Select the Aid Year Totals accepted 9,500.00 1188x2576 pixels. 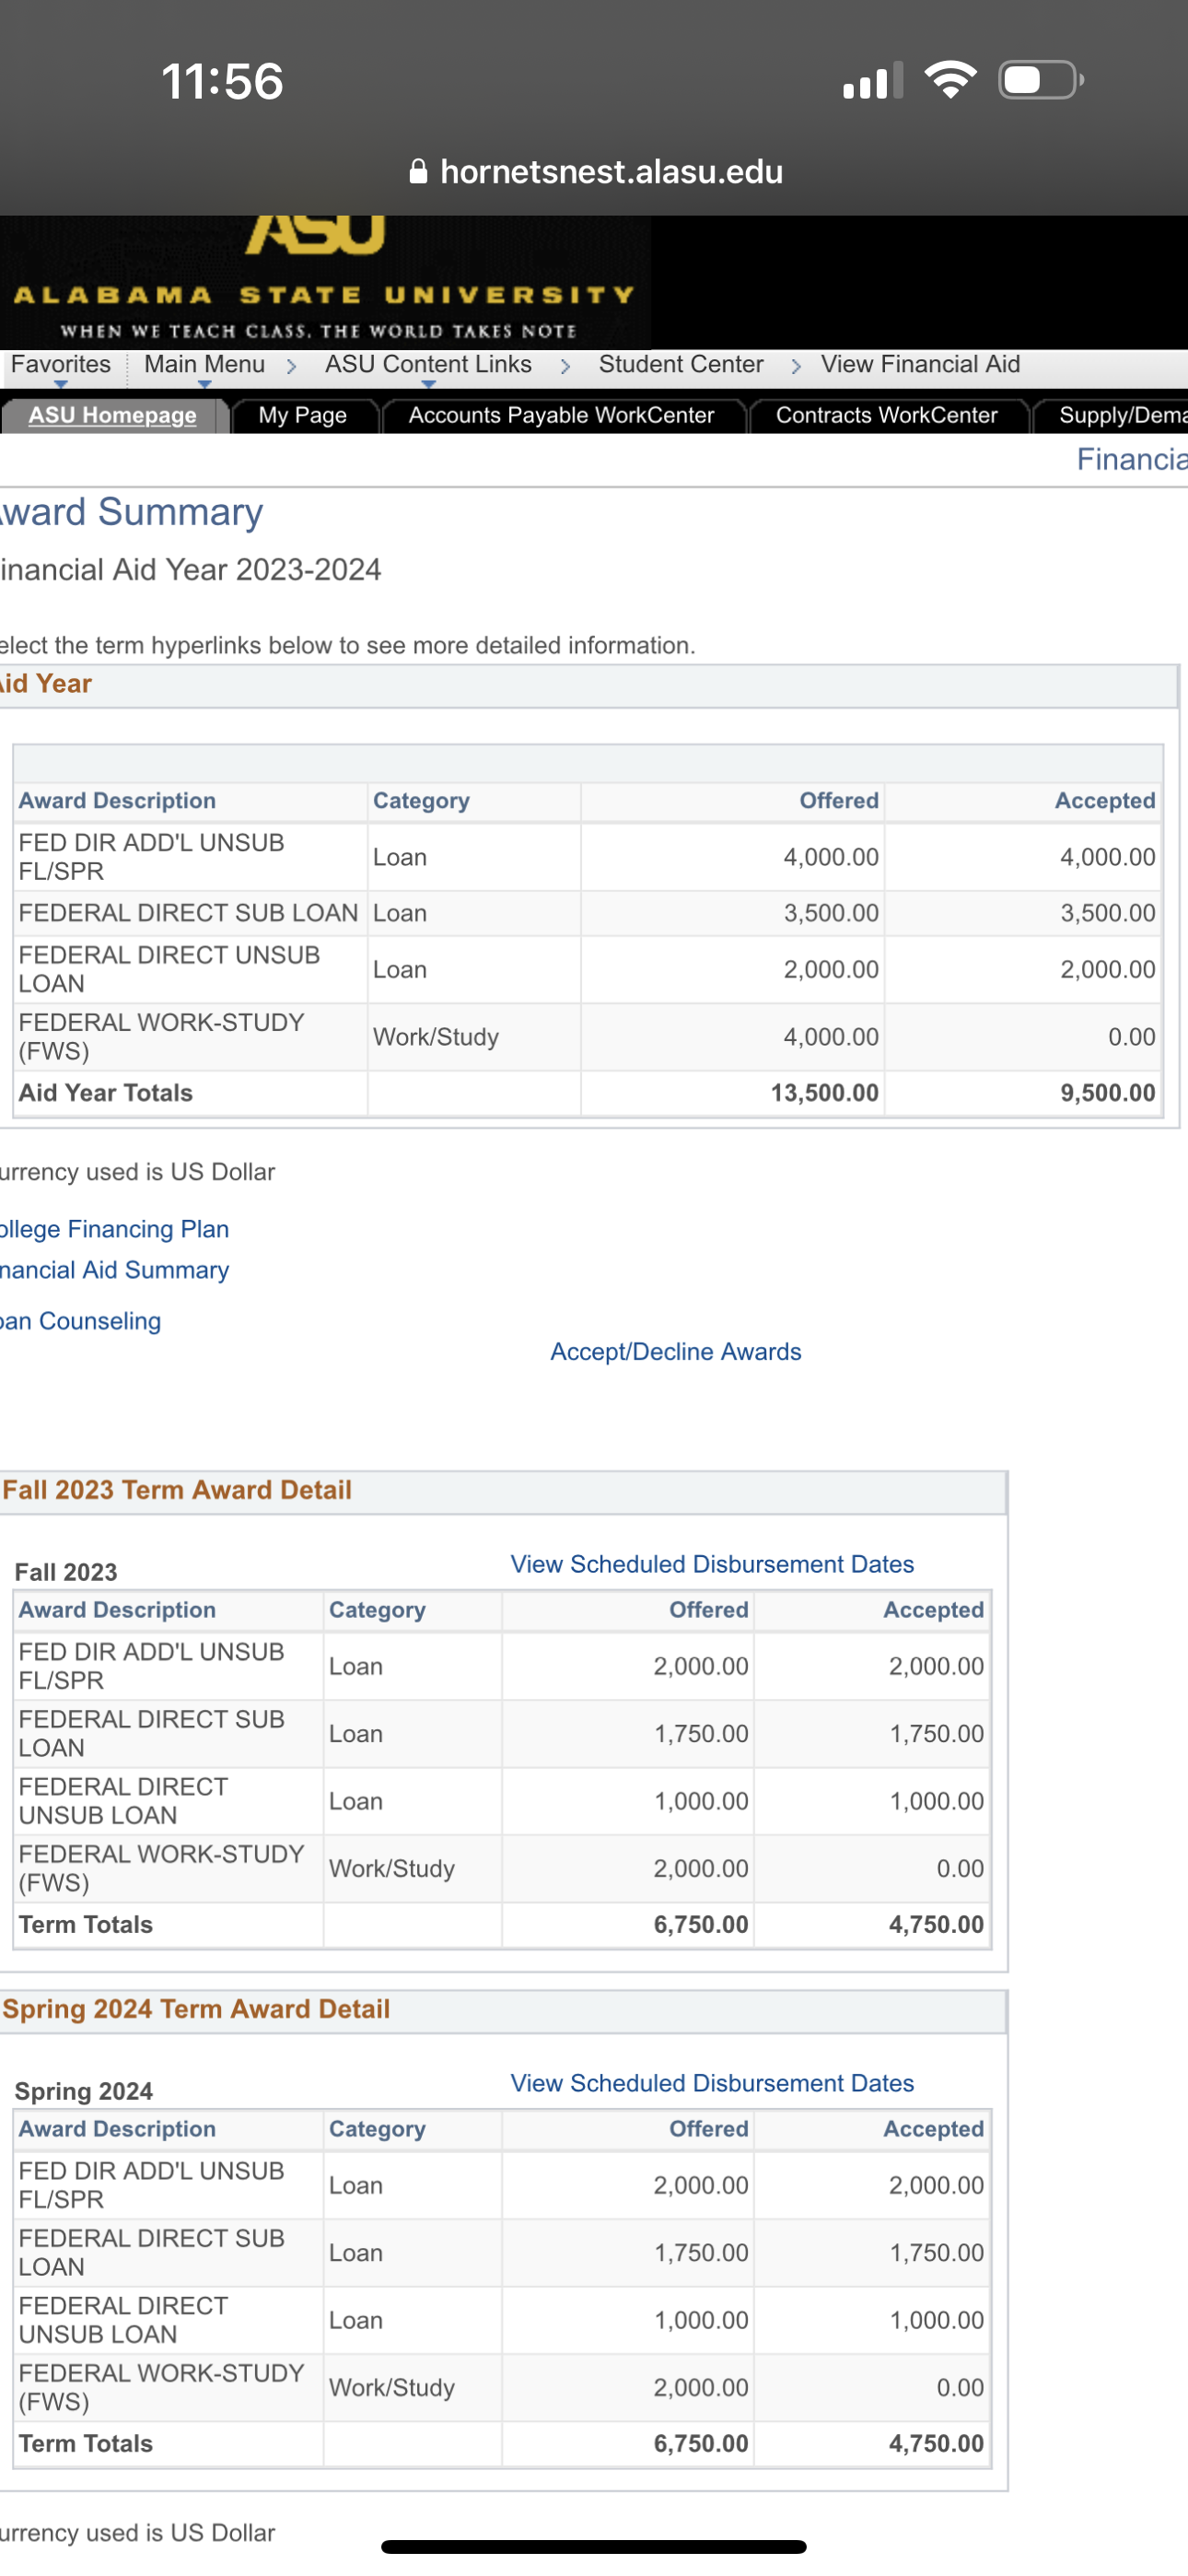[1108, 1092]
